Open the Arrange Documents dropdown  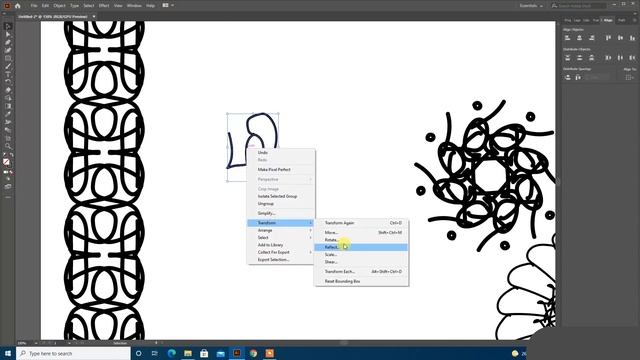[x=168, y=6]
